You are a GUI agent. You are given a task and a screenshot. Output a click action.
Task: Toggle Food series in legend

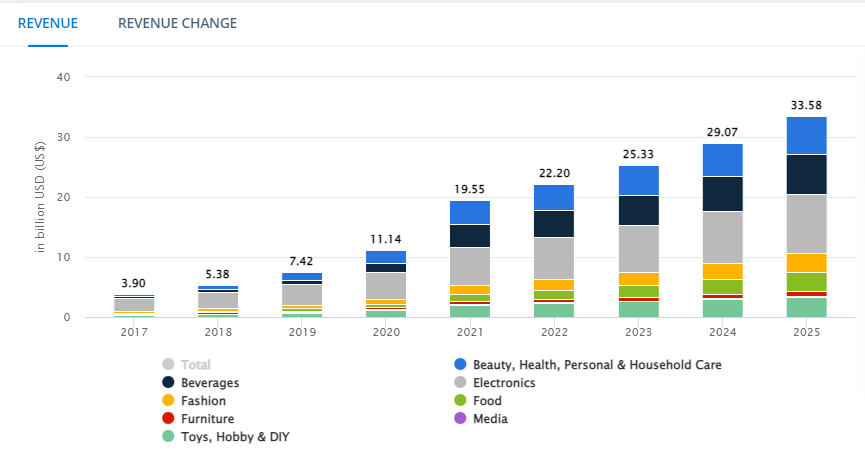478,401
